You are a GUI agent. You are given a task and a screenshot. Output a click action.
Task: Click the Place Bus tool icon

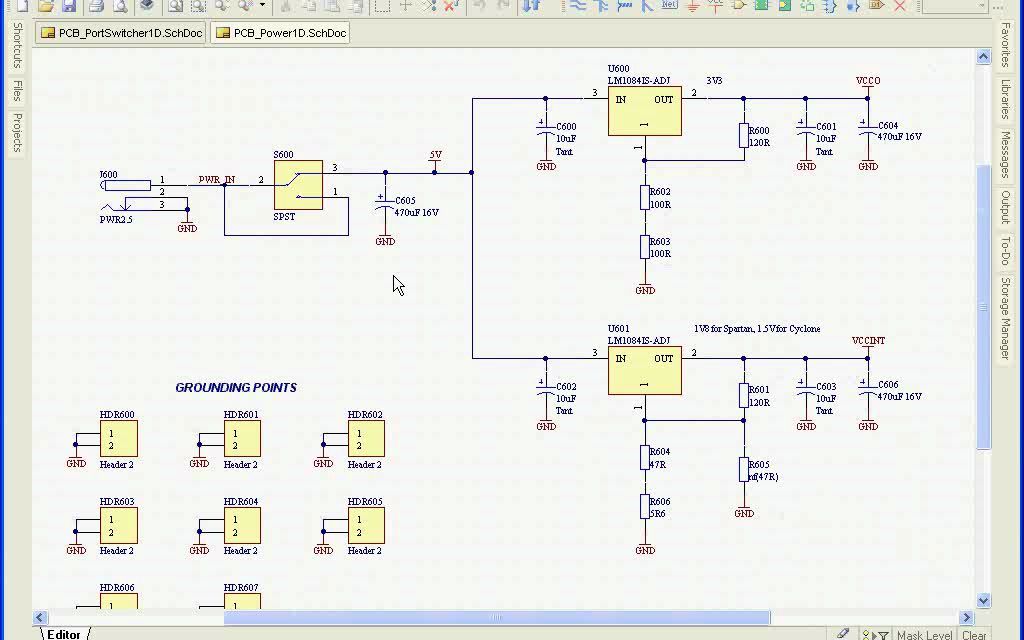601,6
